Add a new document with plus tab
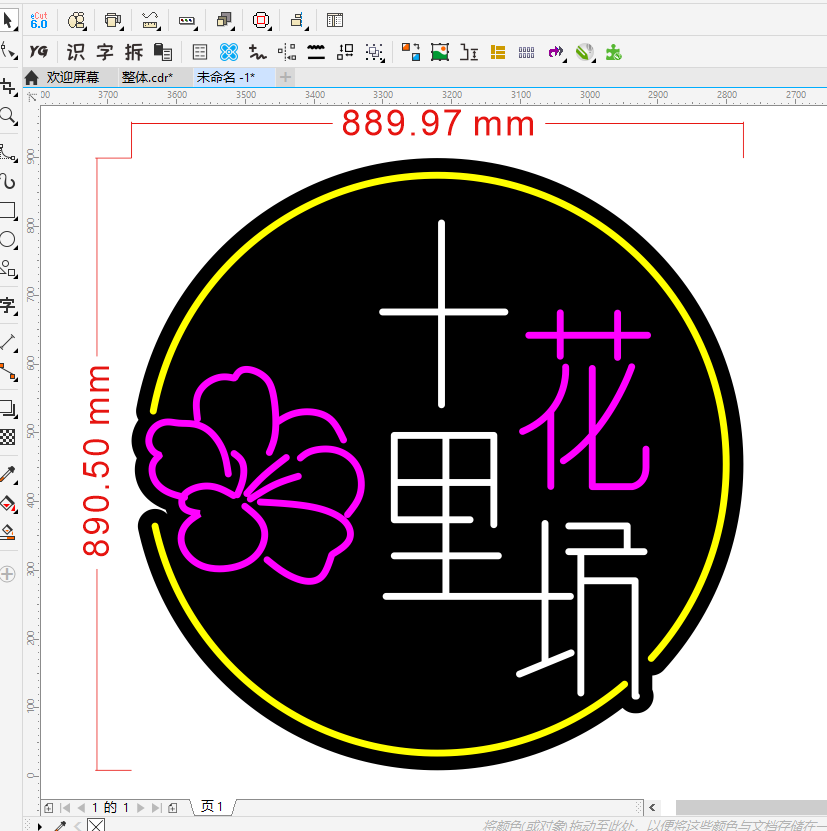This screenshot has height=831, width=827. (285, 77)
